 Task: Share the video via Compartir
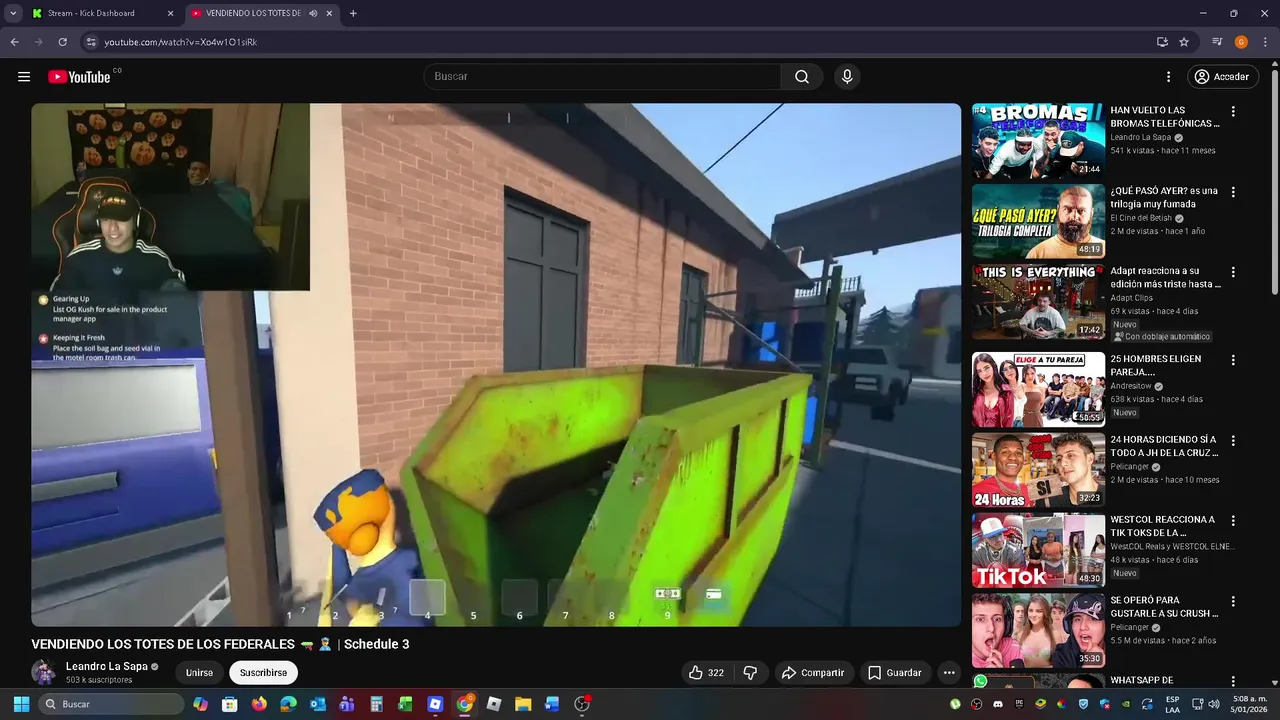click(813, 673)
